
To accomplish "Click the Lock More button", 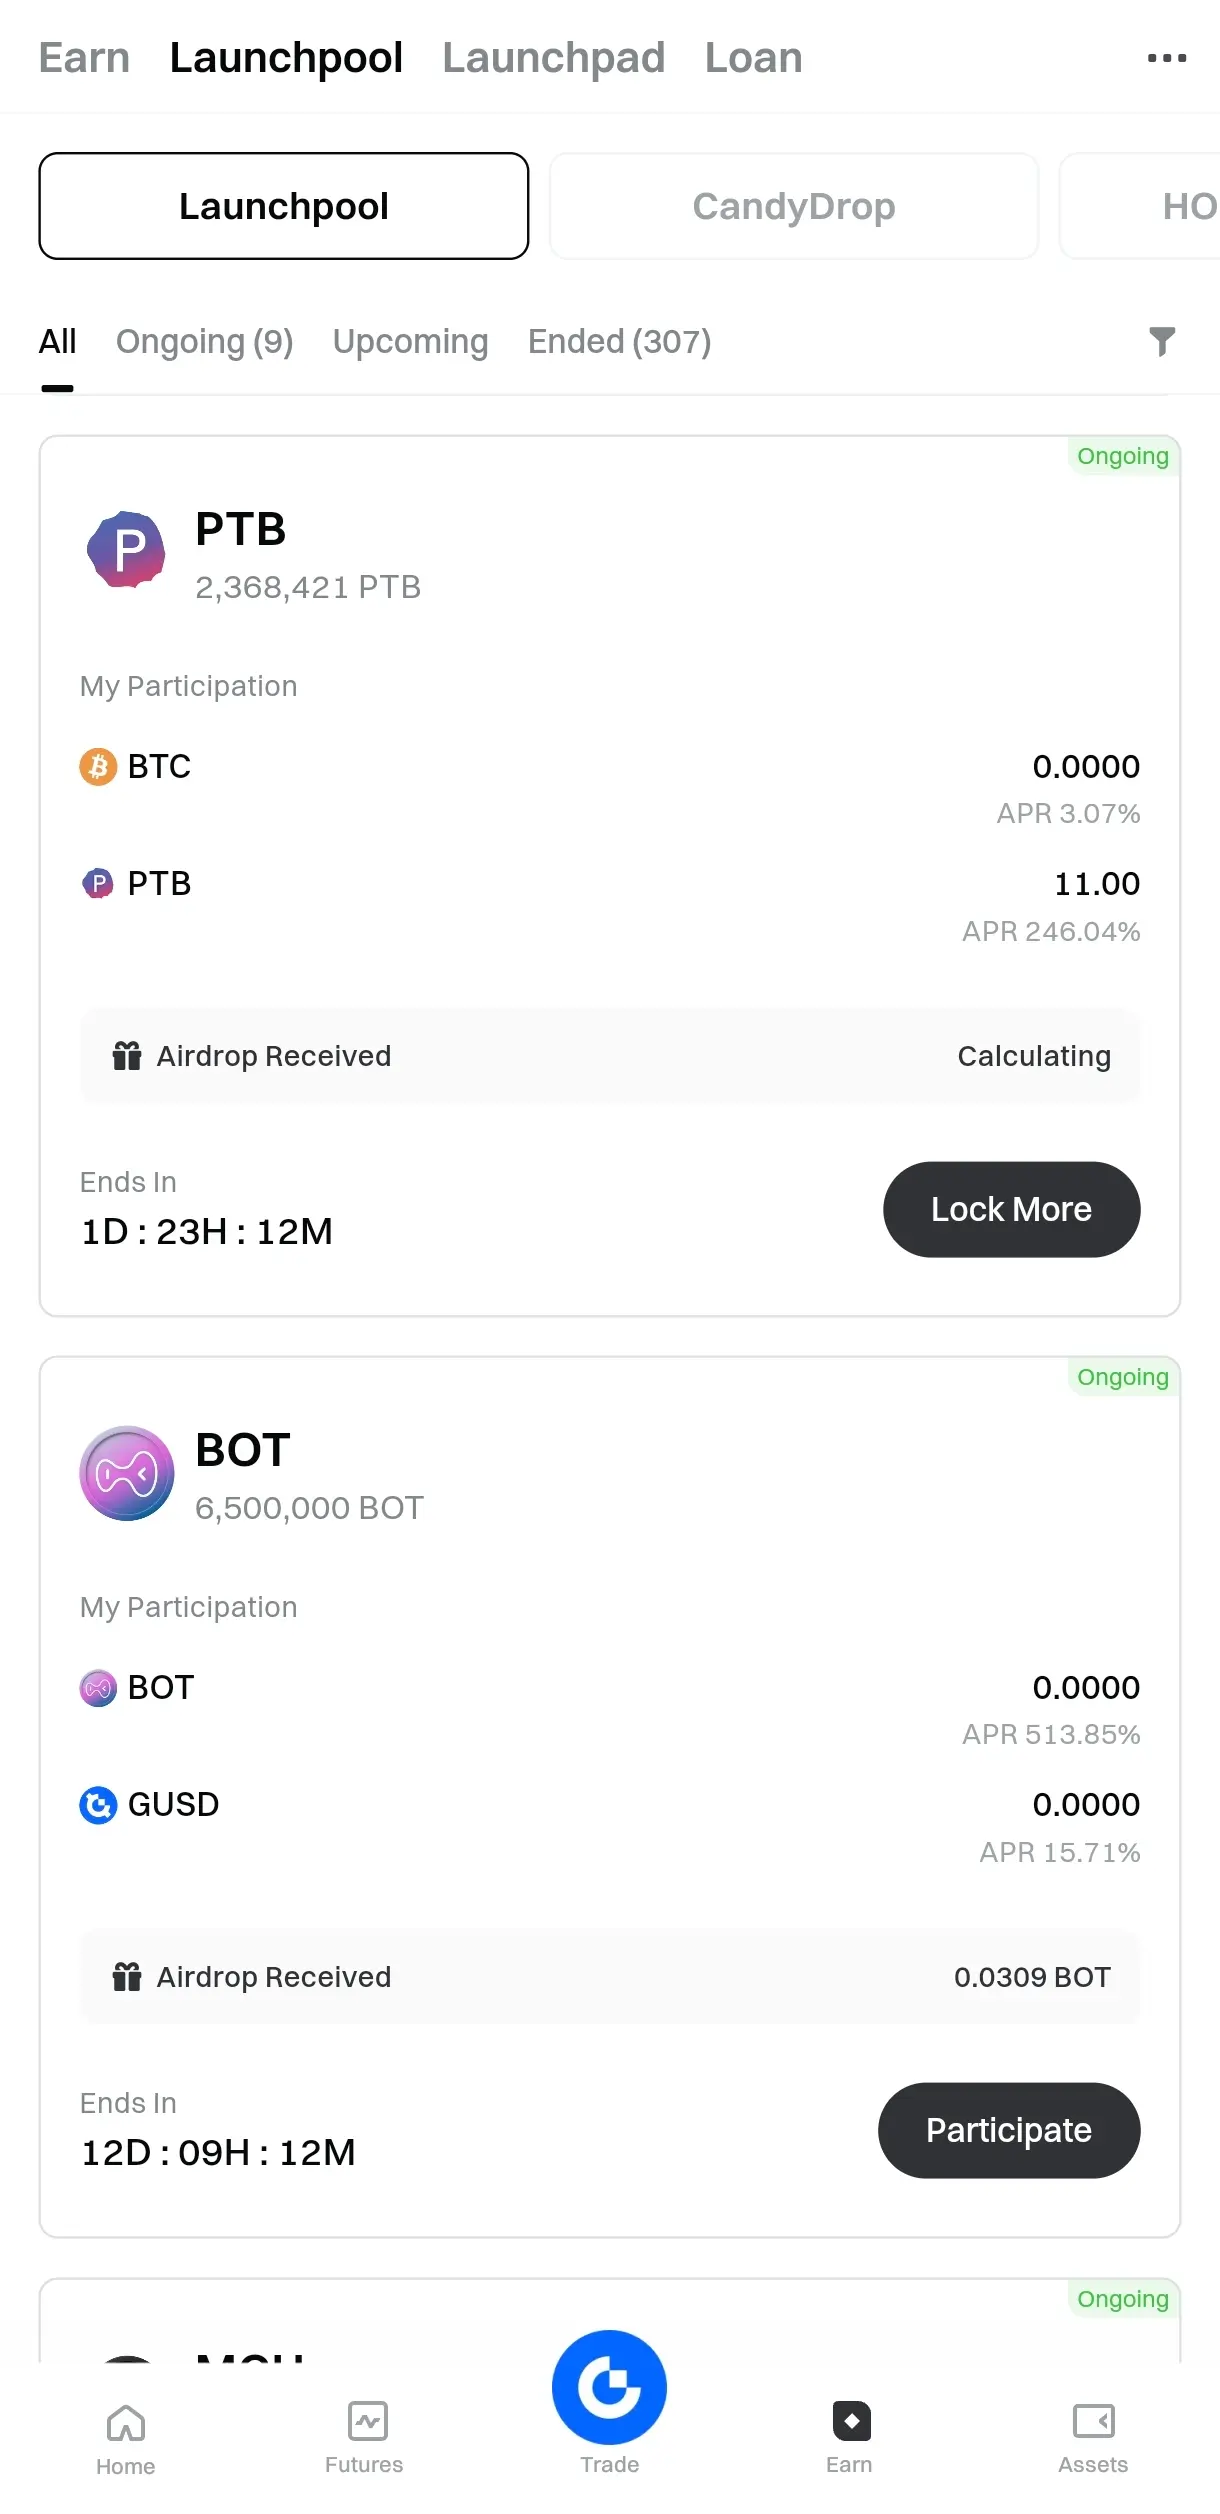I will point(1011,1209).
